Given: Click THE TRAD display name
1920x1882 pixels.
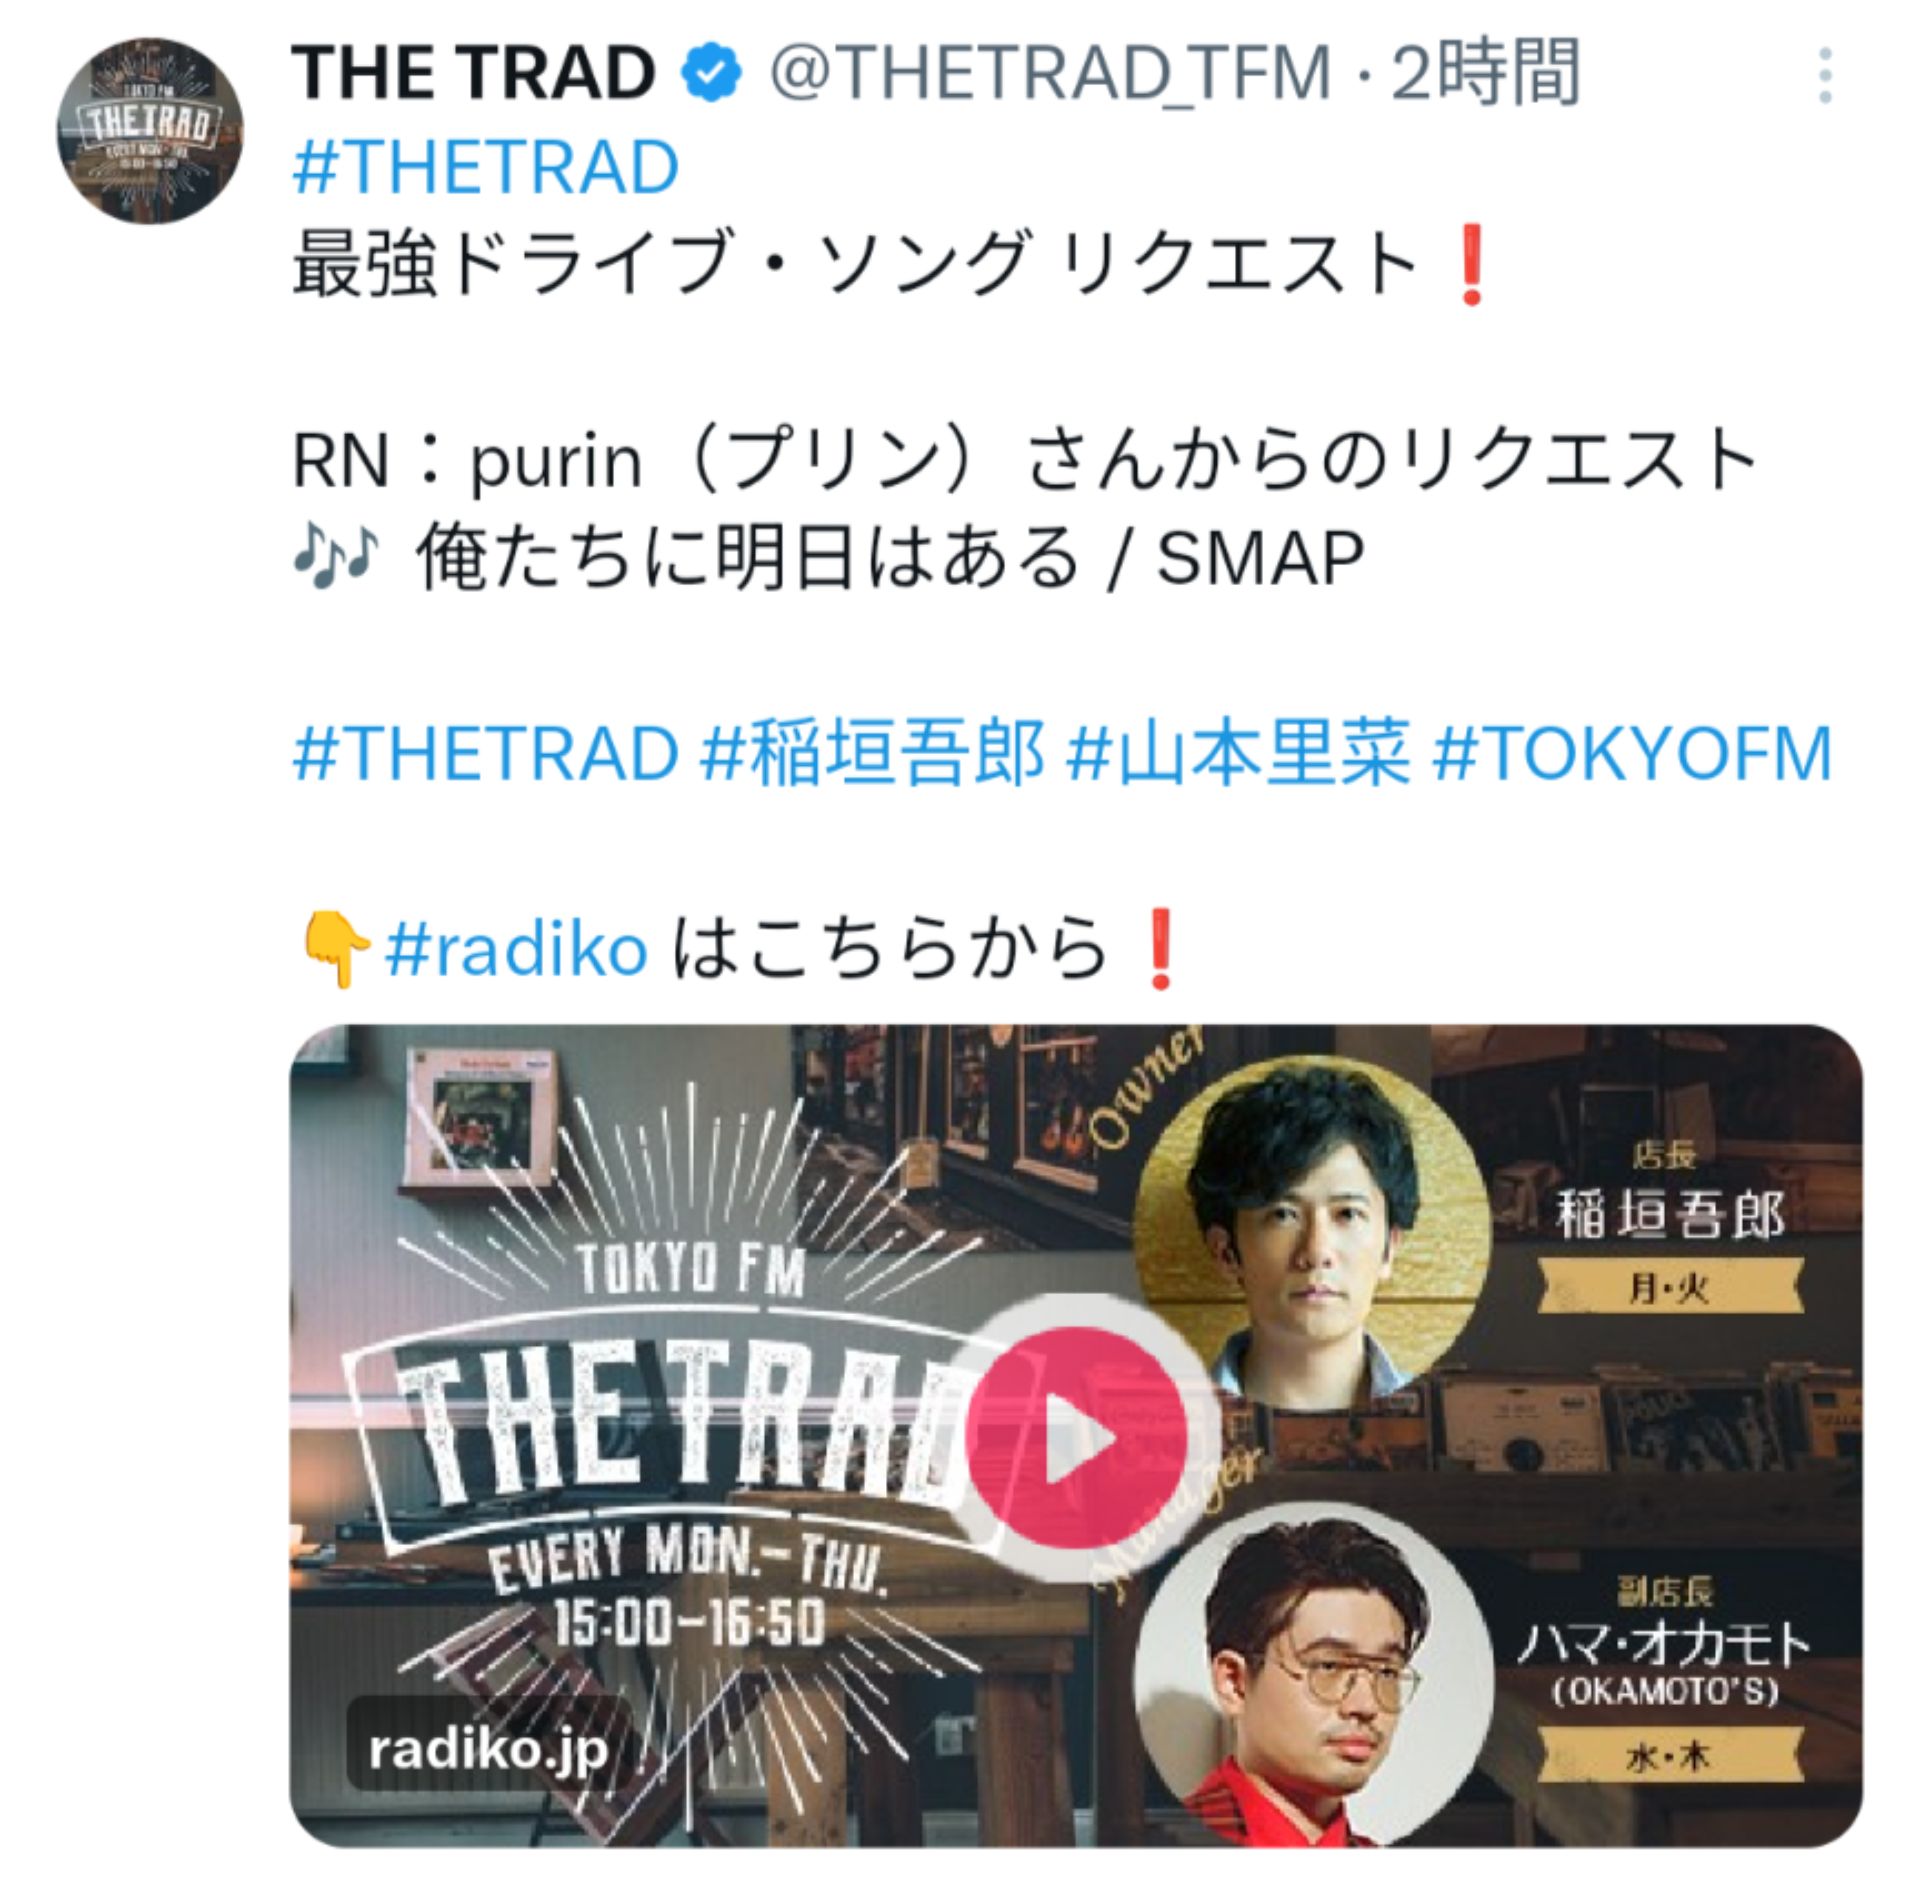Looking at the screenshot, I should [x=473, y=74].
